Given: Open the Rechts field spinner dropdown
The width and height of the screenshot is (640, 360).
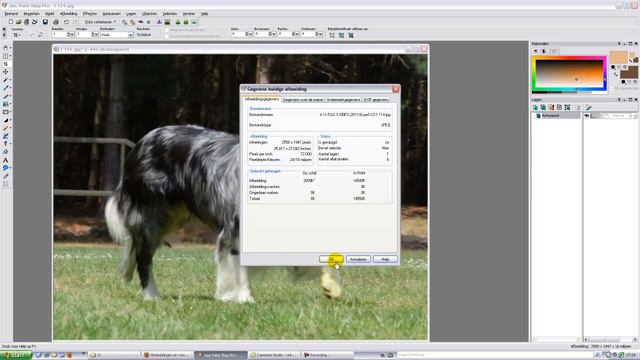Looking at the screenshot, I should 298,34.
